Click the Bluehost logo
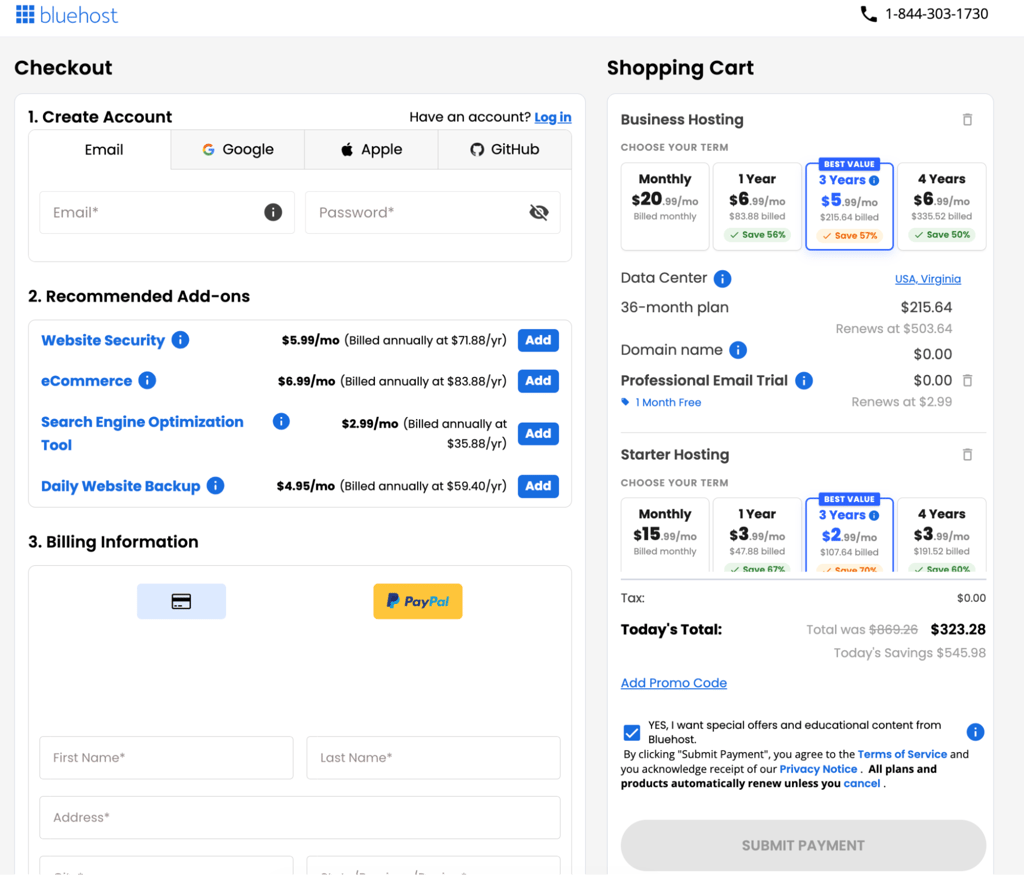The height and width of the screenshot is (875, 1024). pyautogui.click(x=67, y=14)
